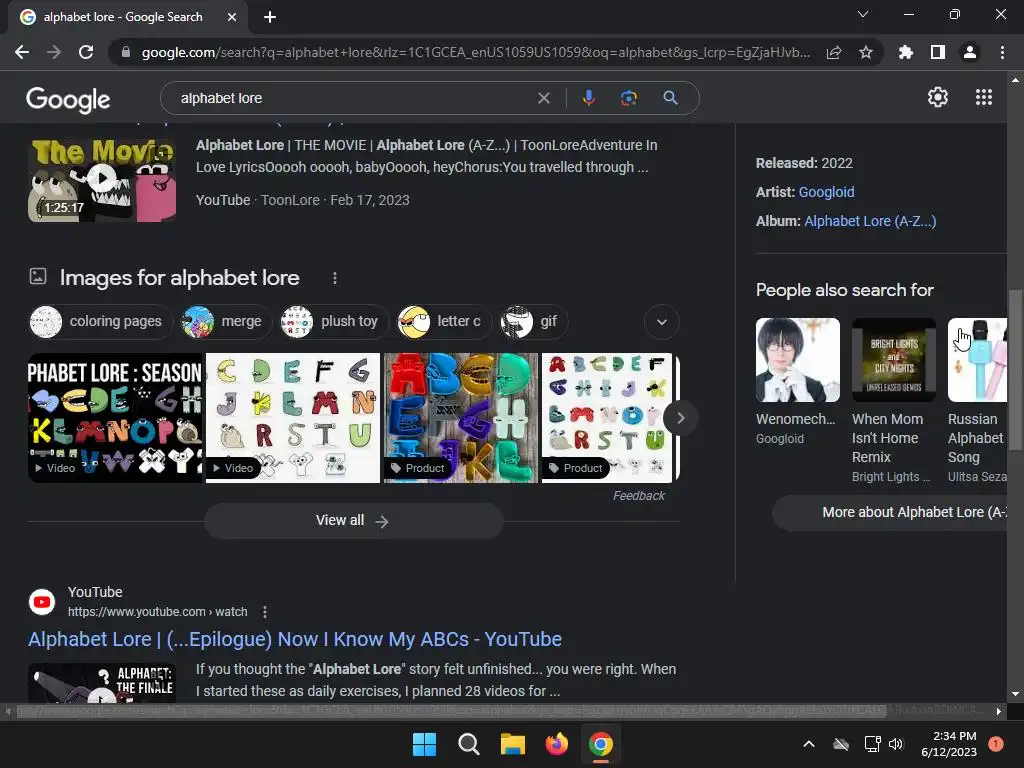The width and height of the screenshot is (1024, 768).
Task: Select the coloring pages image chip
Action: [100, 321]
